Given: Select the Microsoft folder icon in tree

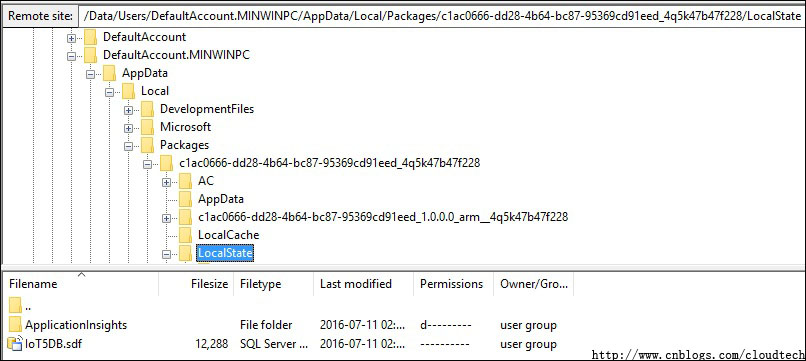Looking at the screenshot, I should coord(147,127).
